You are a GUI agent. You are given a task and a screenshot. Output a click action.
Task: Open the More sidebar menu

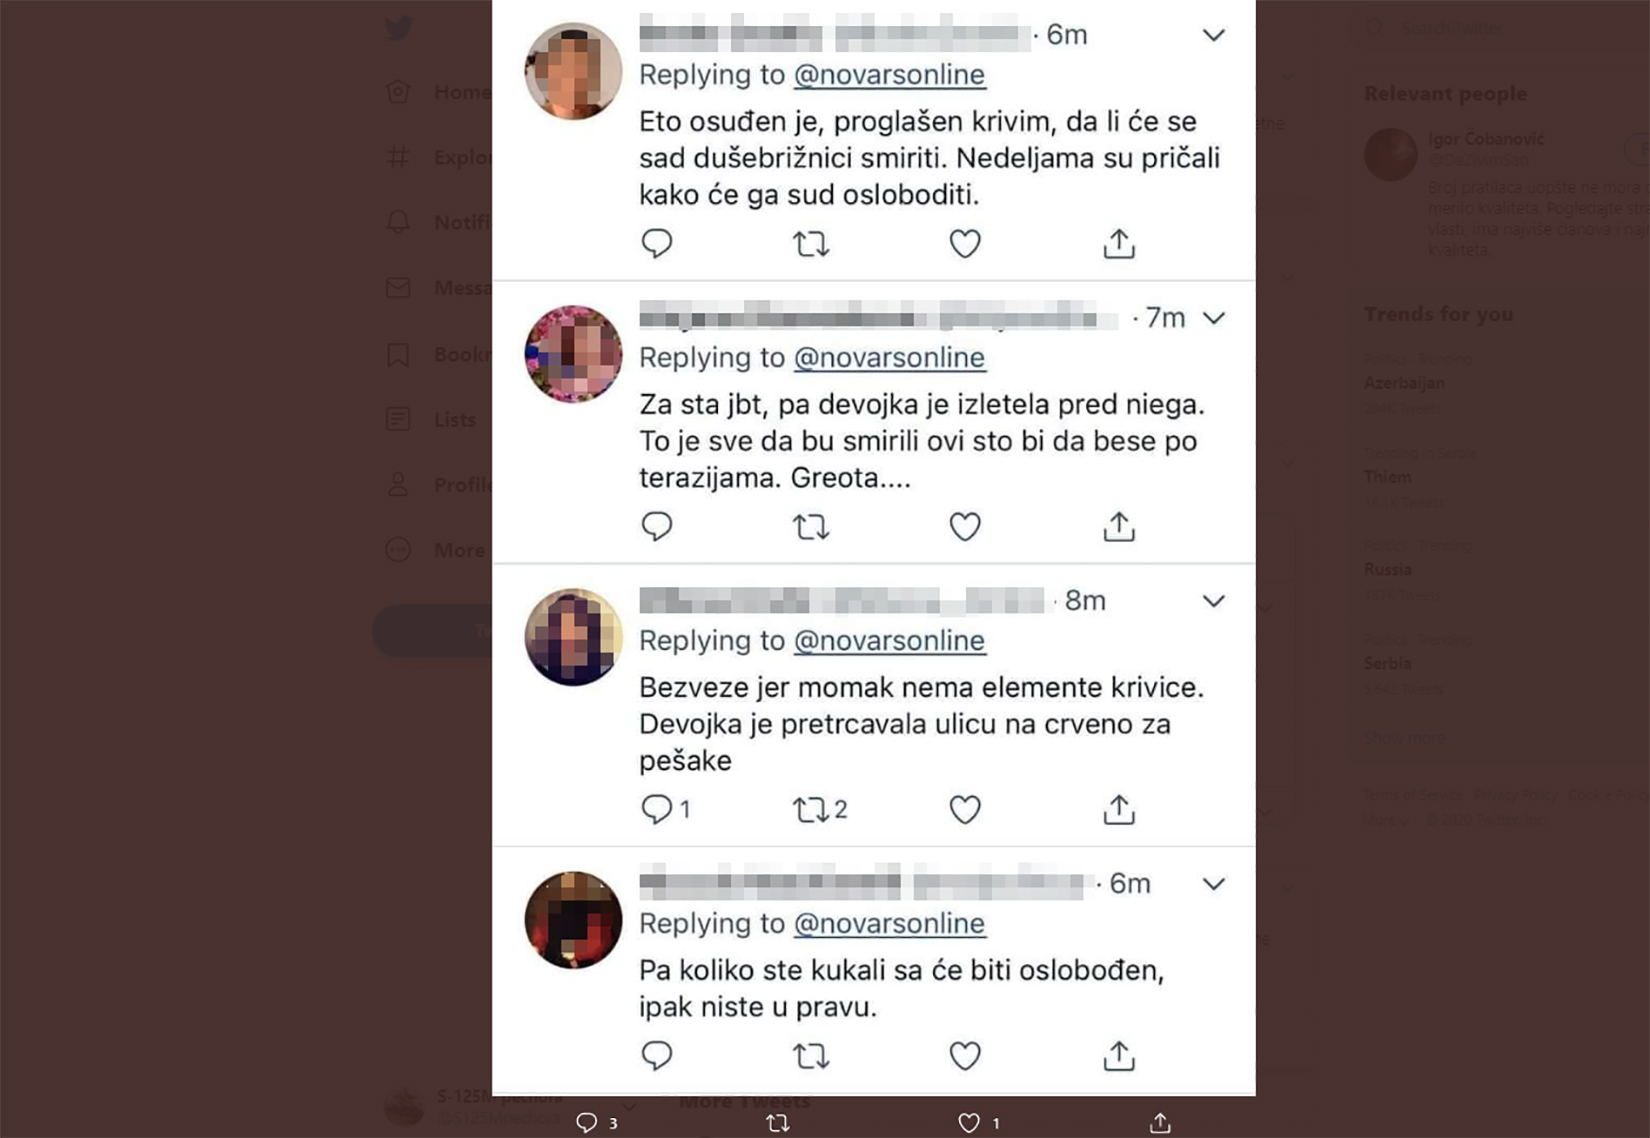(398, 550)
